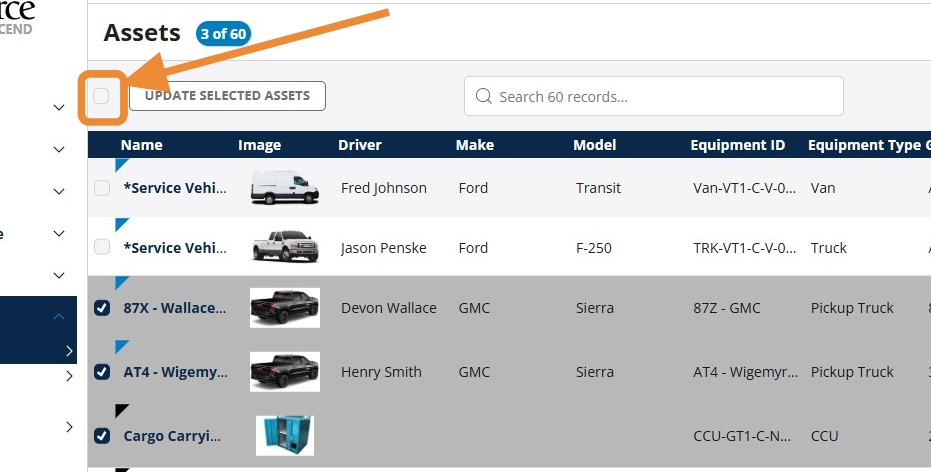Click the 3 of 60 count badge
This screenshot has width=931, height=472.
pyautogui.click(x=223, y=34)
